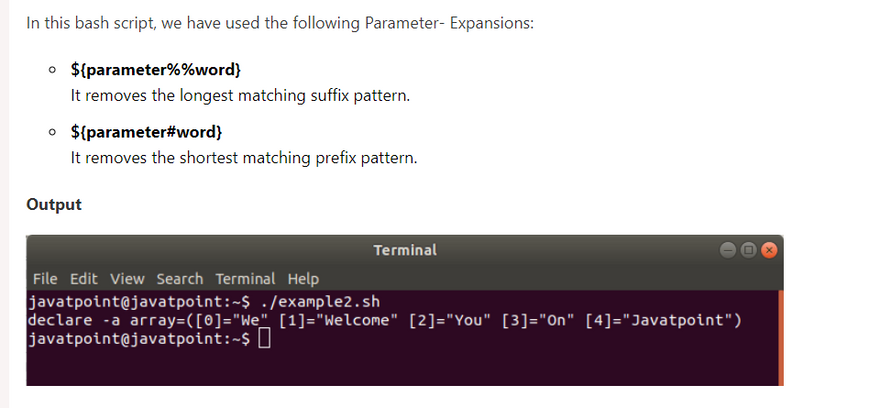Screen dimensions: 880x408
Task: Click the Terminal window title text
Action: [x=404, y=250]
